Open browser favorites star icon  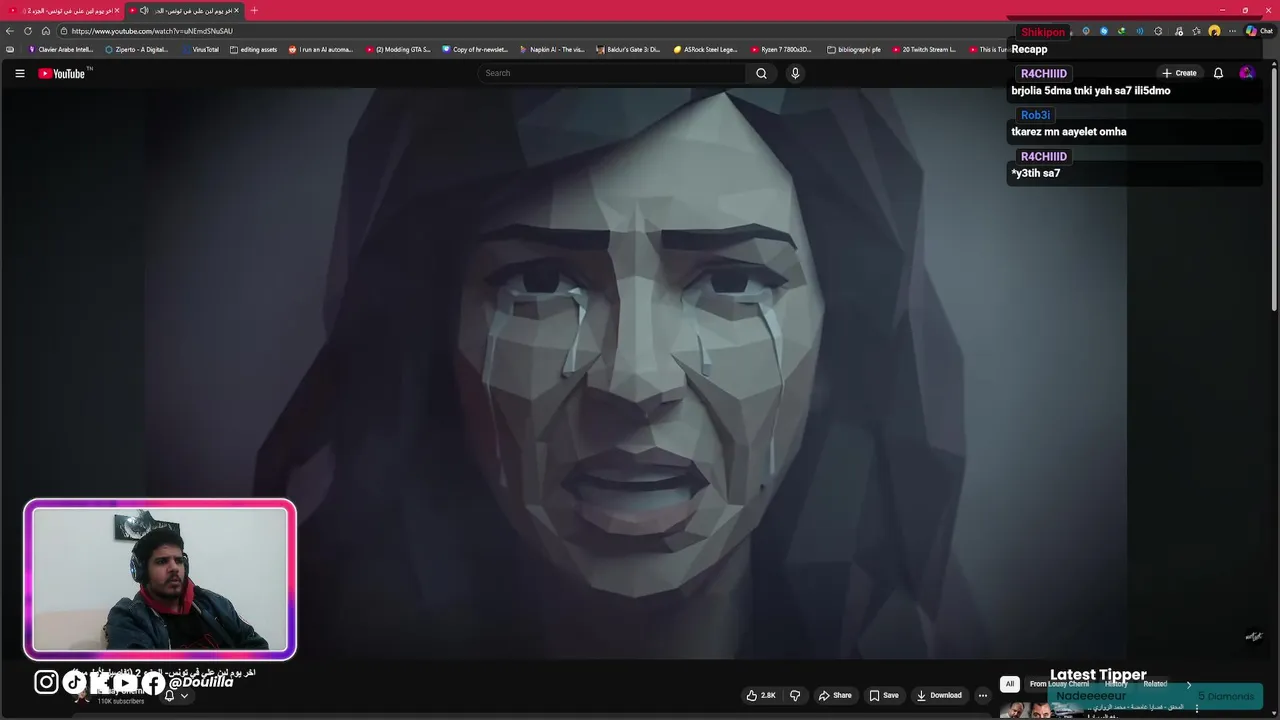(1196, 31)
